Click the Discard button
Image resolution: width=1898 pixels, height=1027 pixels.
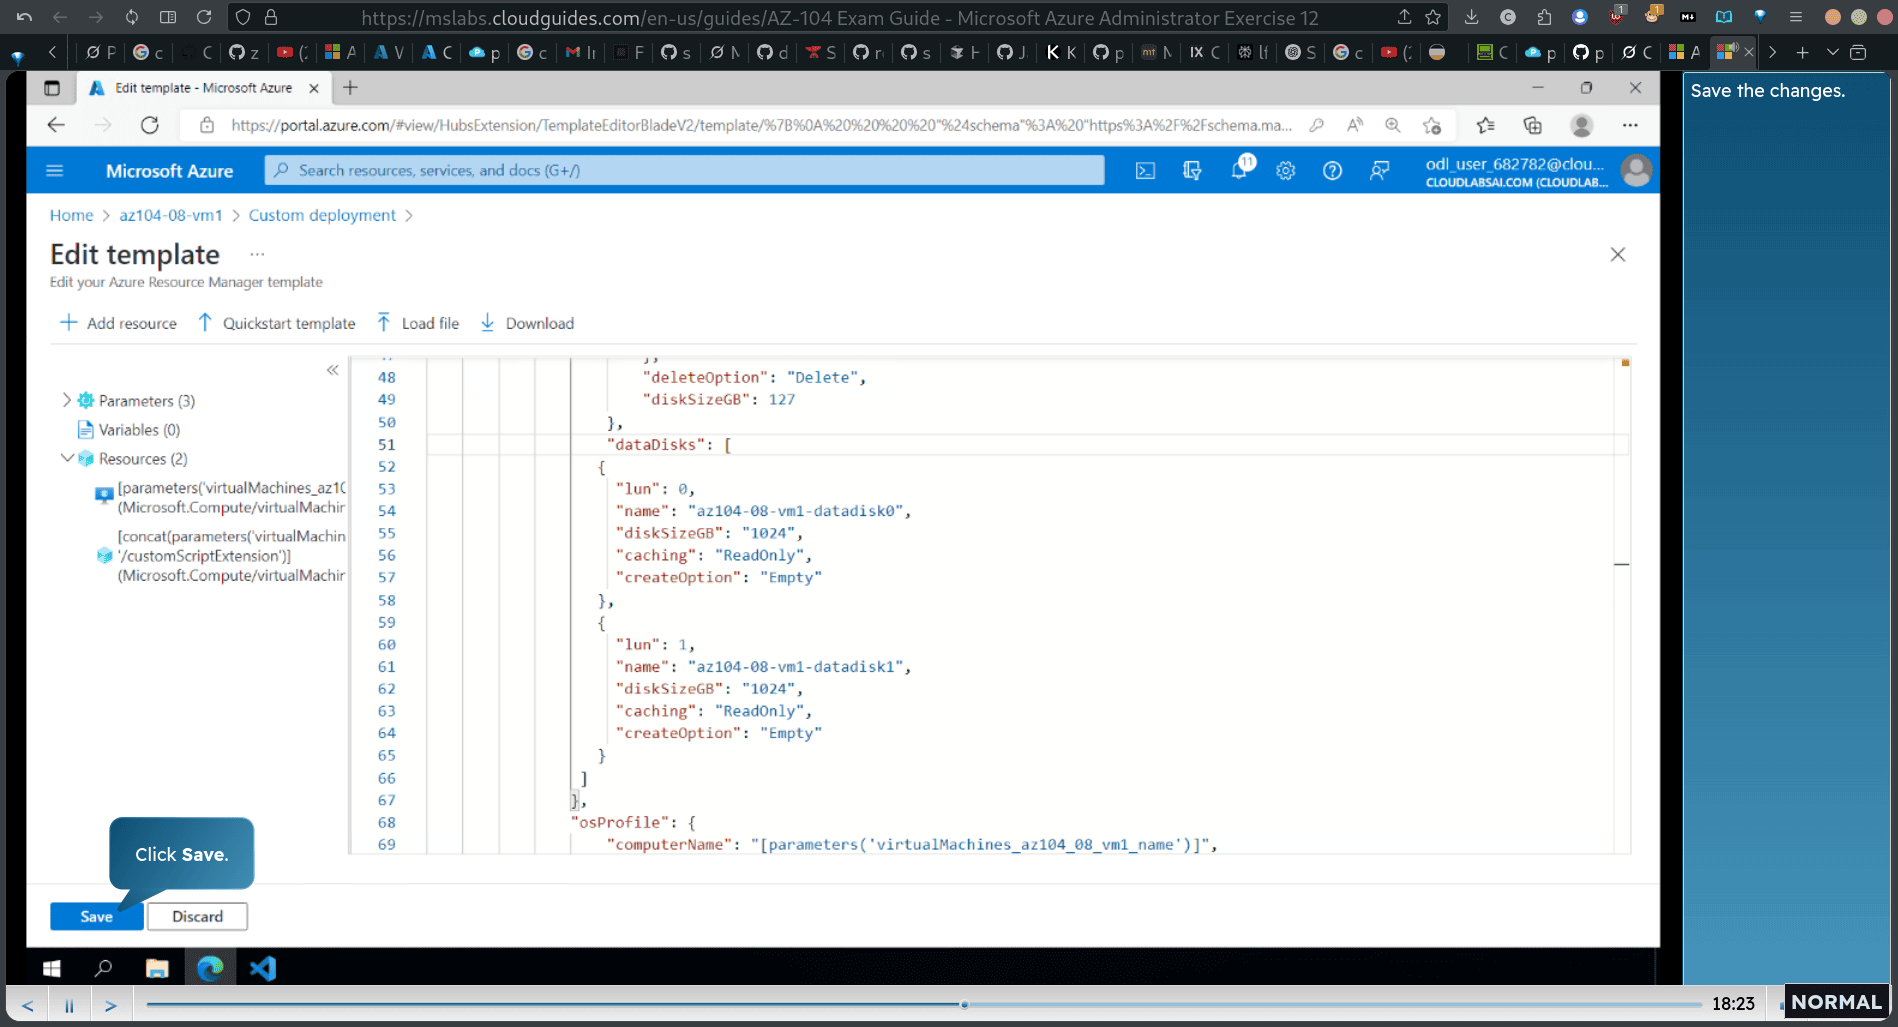(x=197, y=916)
